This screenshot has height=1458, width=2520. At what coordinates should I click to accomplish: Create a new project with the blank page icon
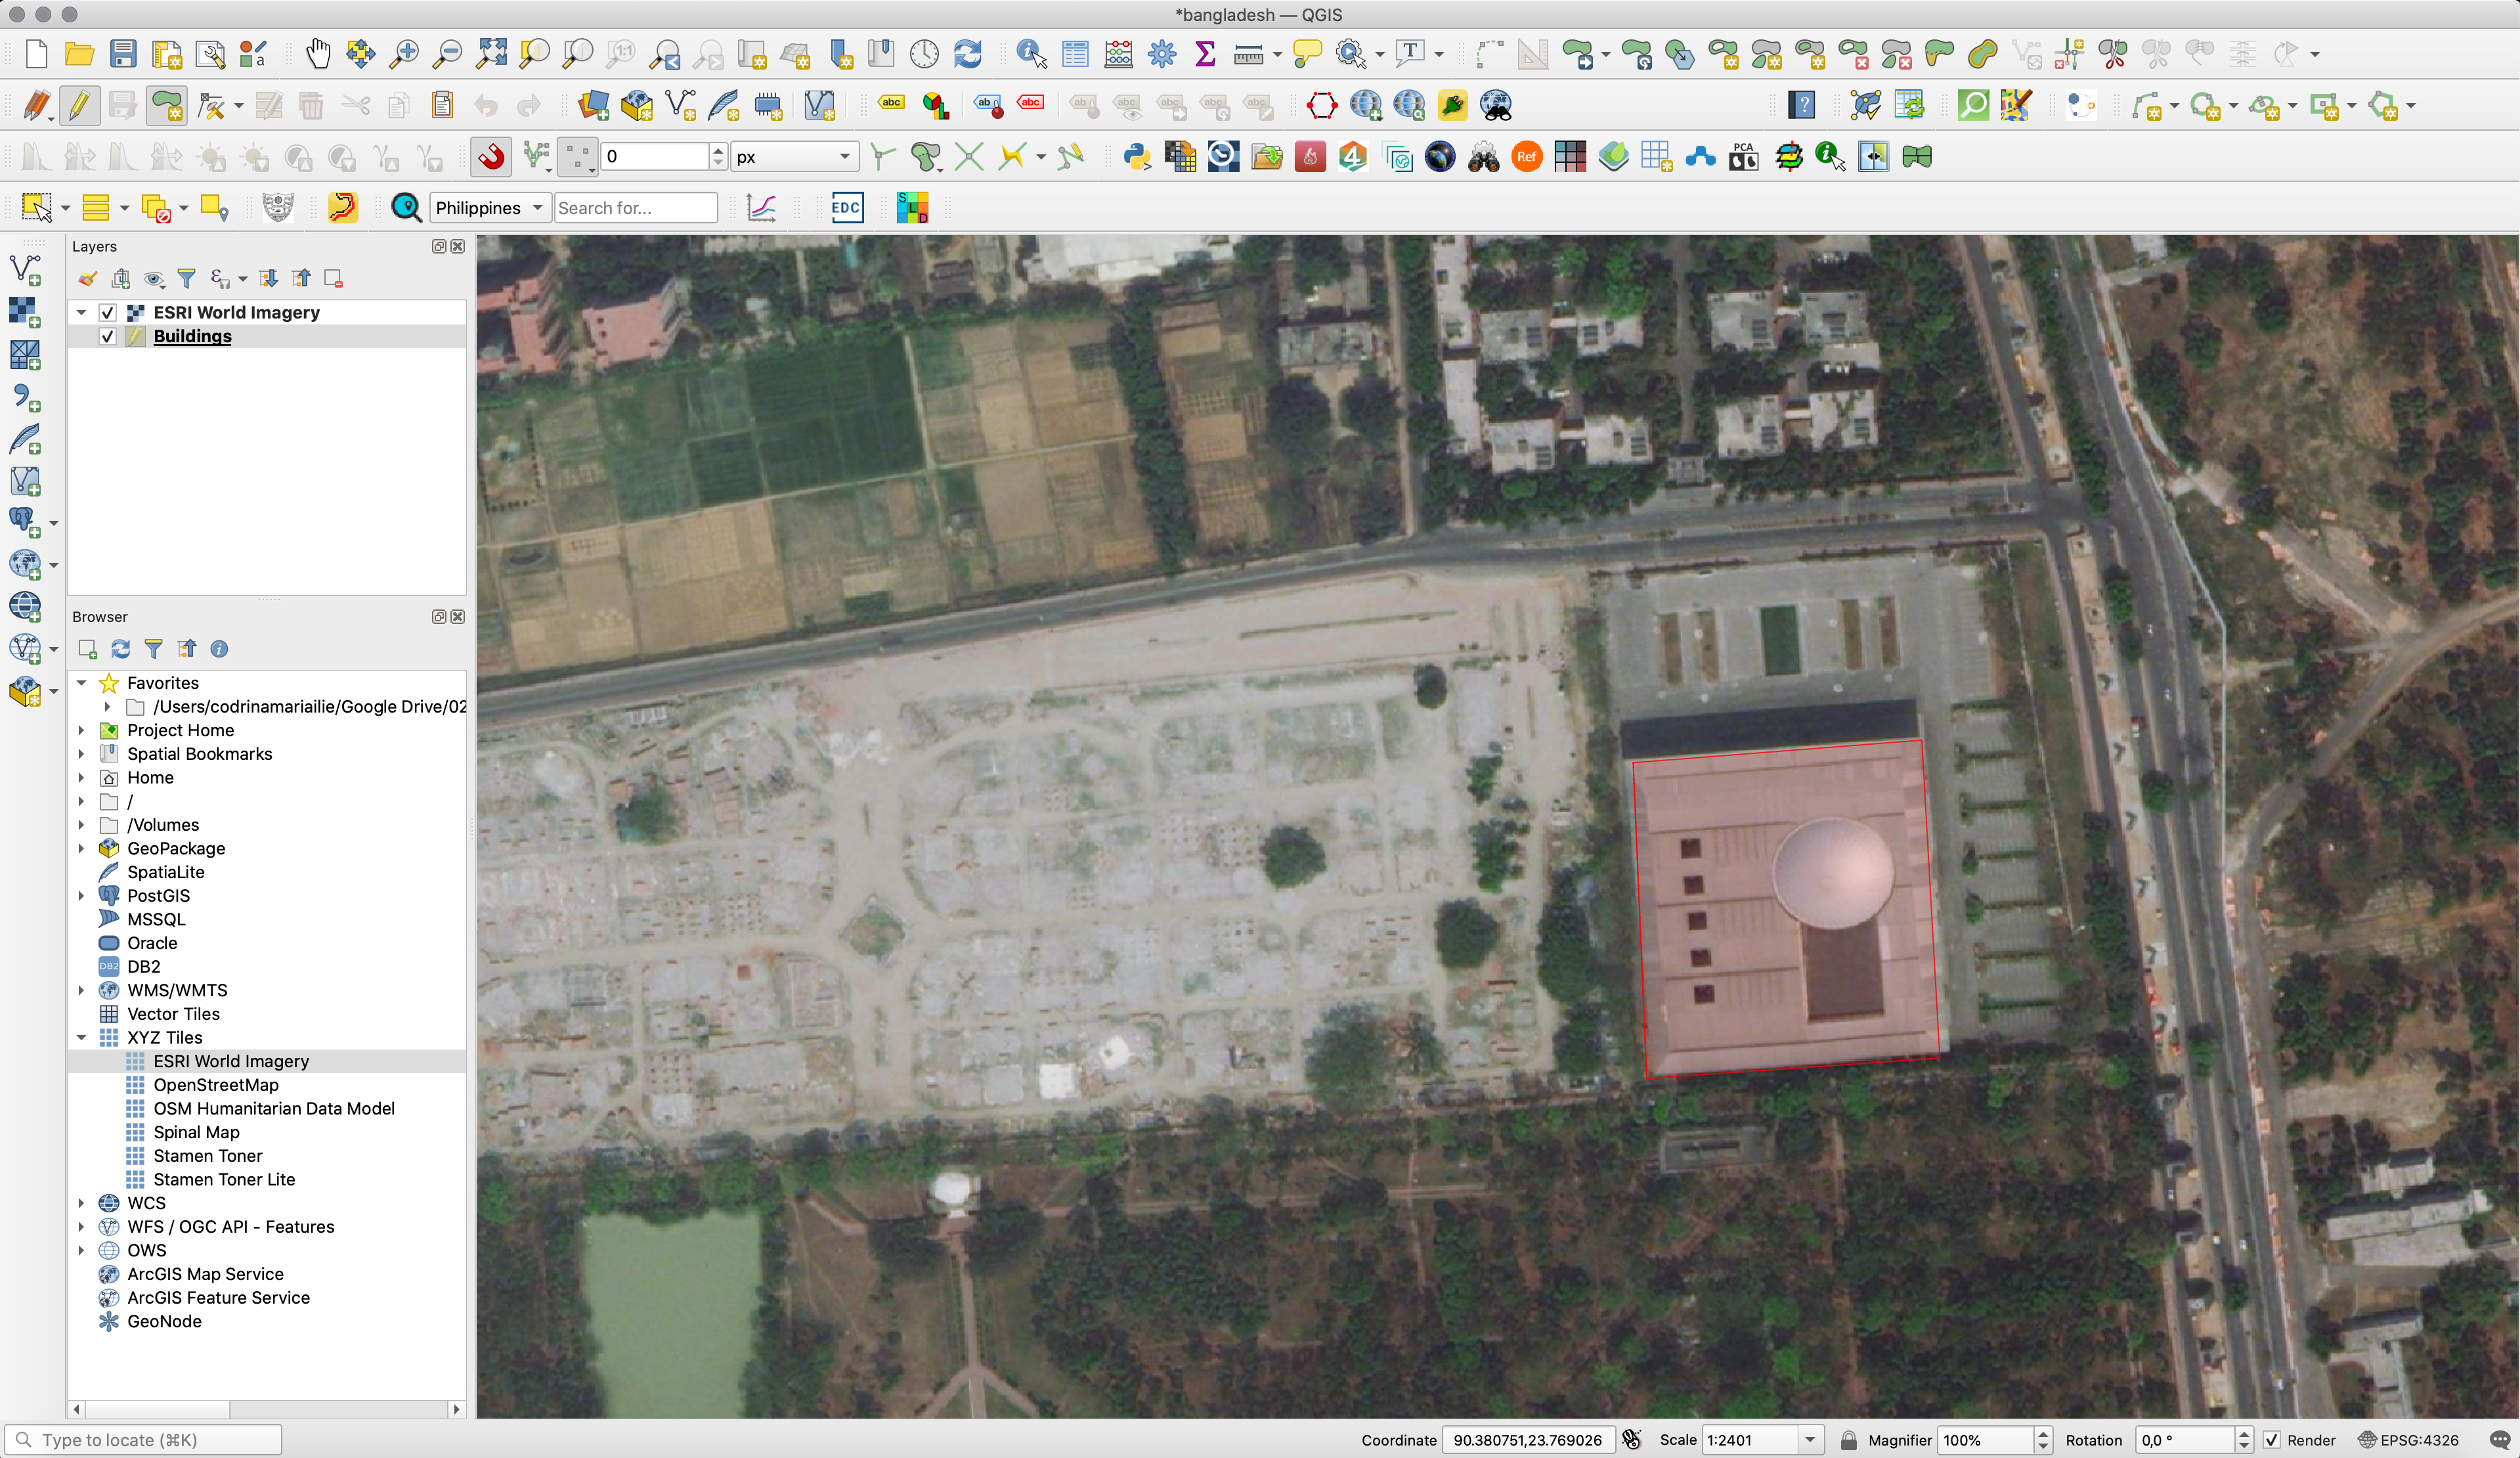(36, 53)
